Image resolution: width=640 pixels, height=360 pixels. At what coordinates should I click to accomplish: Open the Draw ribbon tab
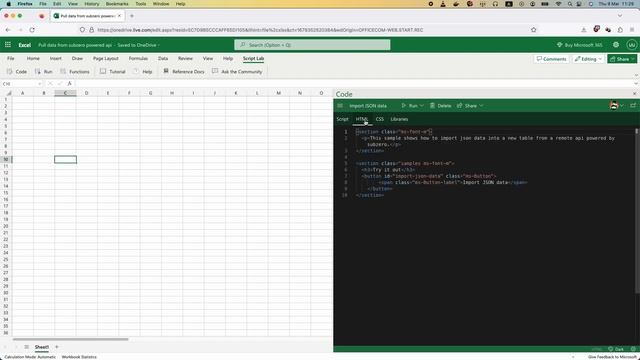click(77, 58)
